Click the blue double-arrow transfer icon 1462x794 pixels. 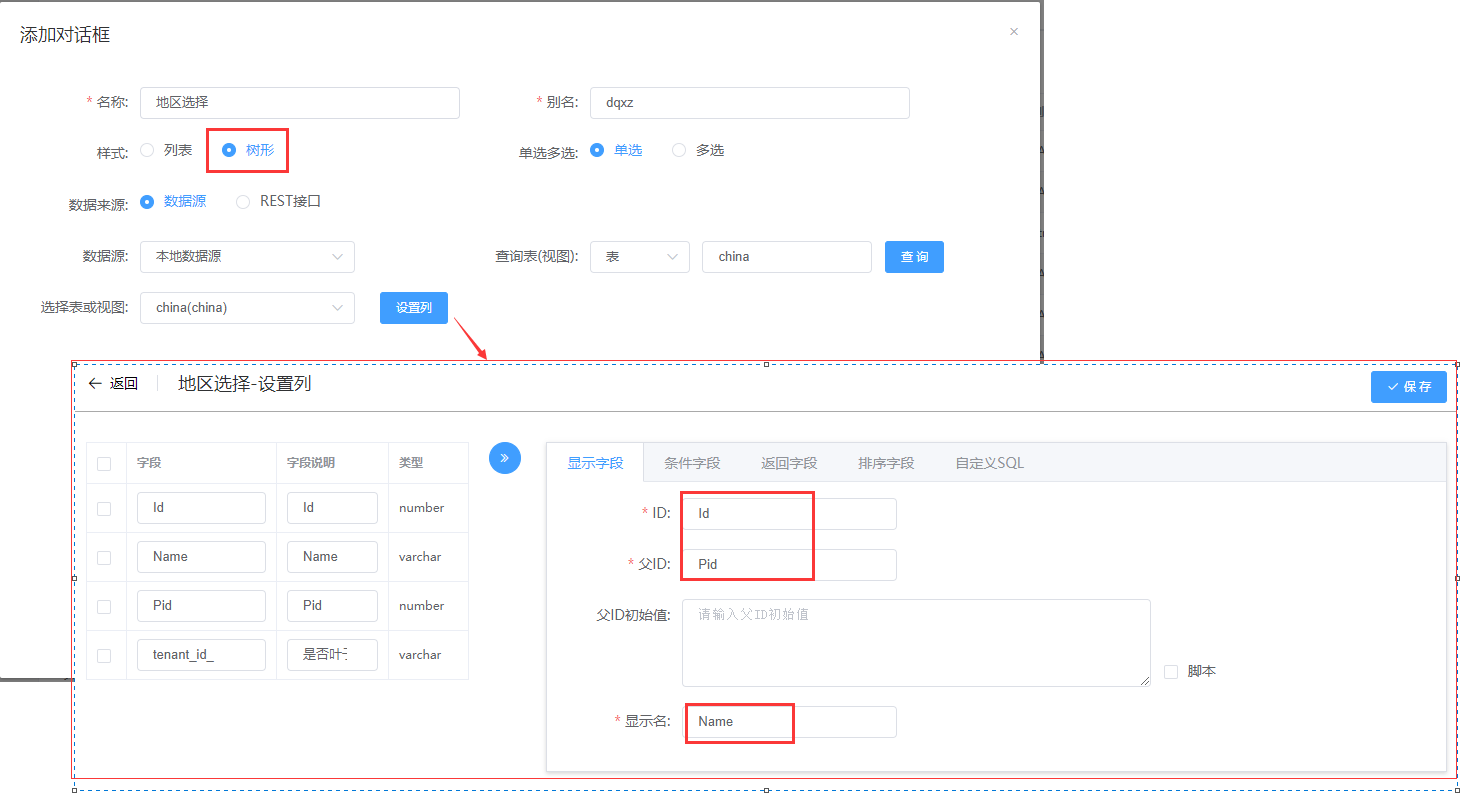pyautogui.click(x=505, y=458)
